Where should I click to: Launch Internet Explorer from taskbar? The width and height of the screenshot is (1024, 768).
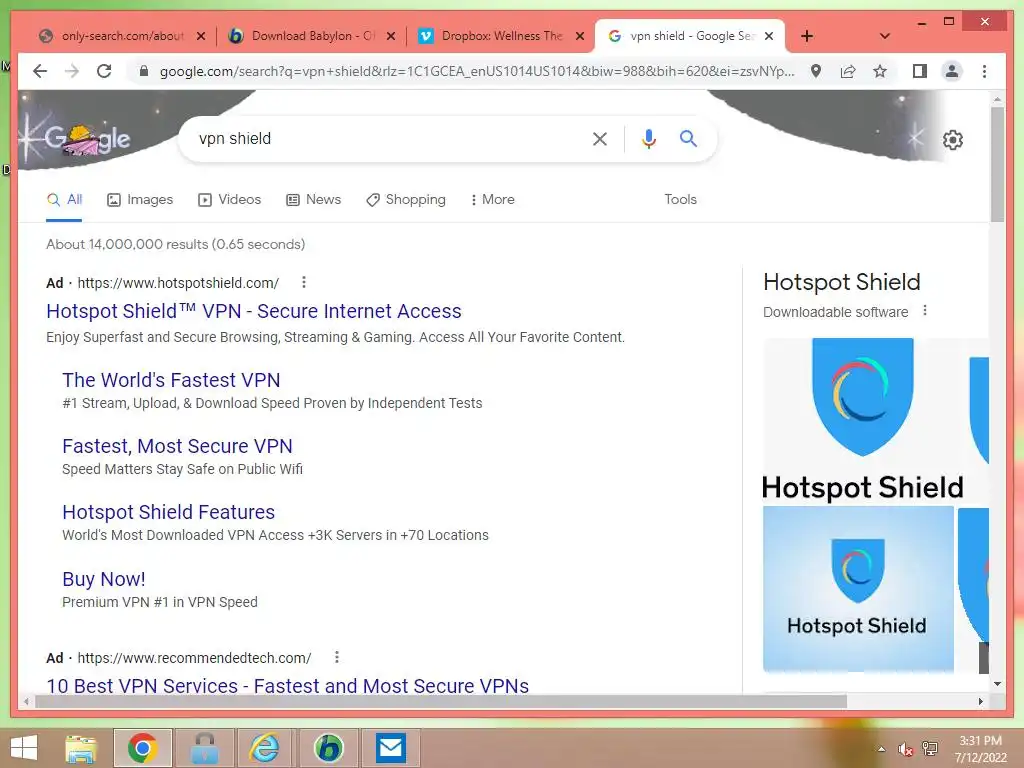pos(265,748)
